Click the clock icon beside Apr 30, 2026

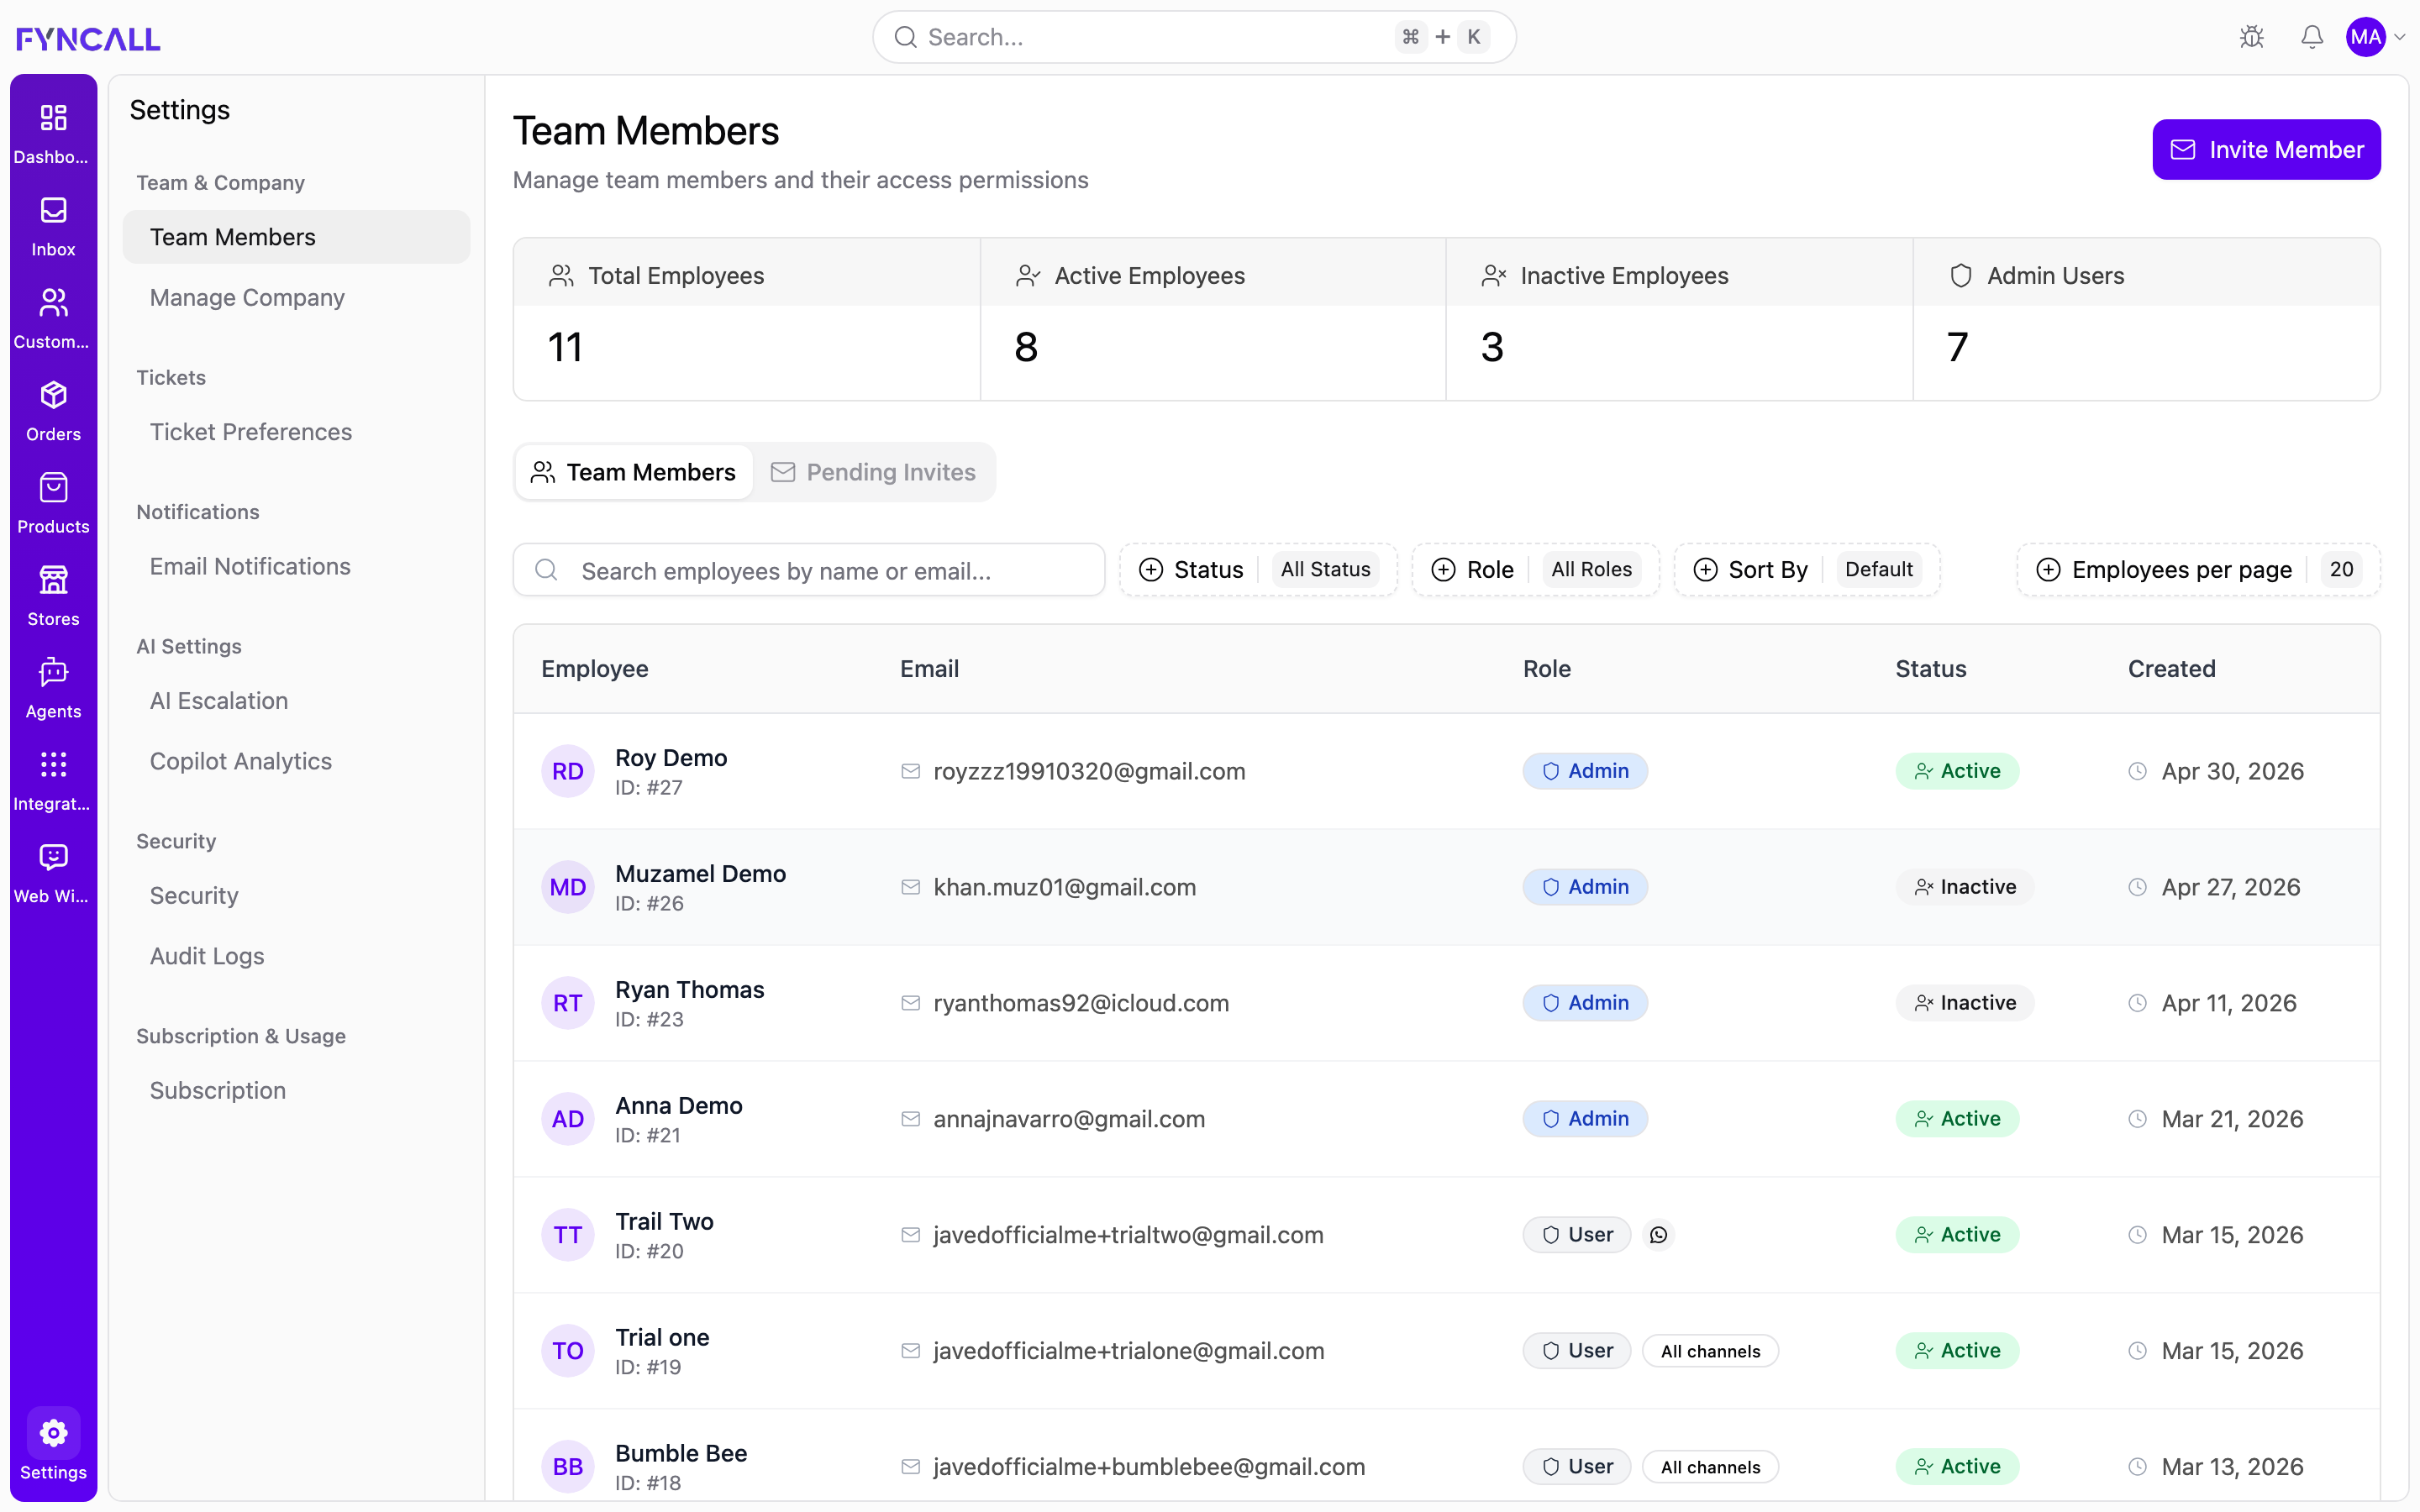pyautogui.click(x=2137, y=771)
